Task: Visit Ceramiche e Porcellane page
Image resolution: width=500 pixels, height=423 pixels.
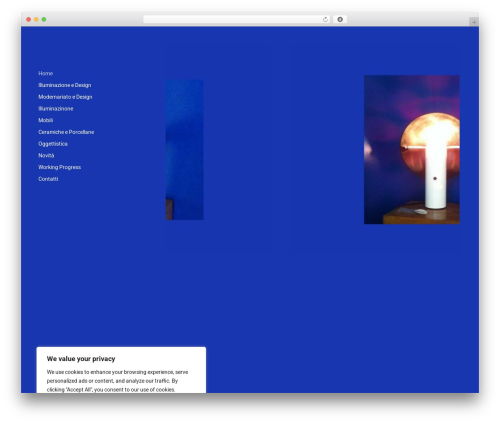Action: [x=66, y=132]
